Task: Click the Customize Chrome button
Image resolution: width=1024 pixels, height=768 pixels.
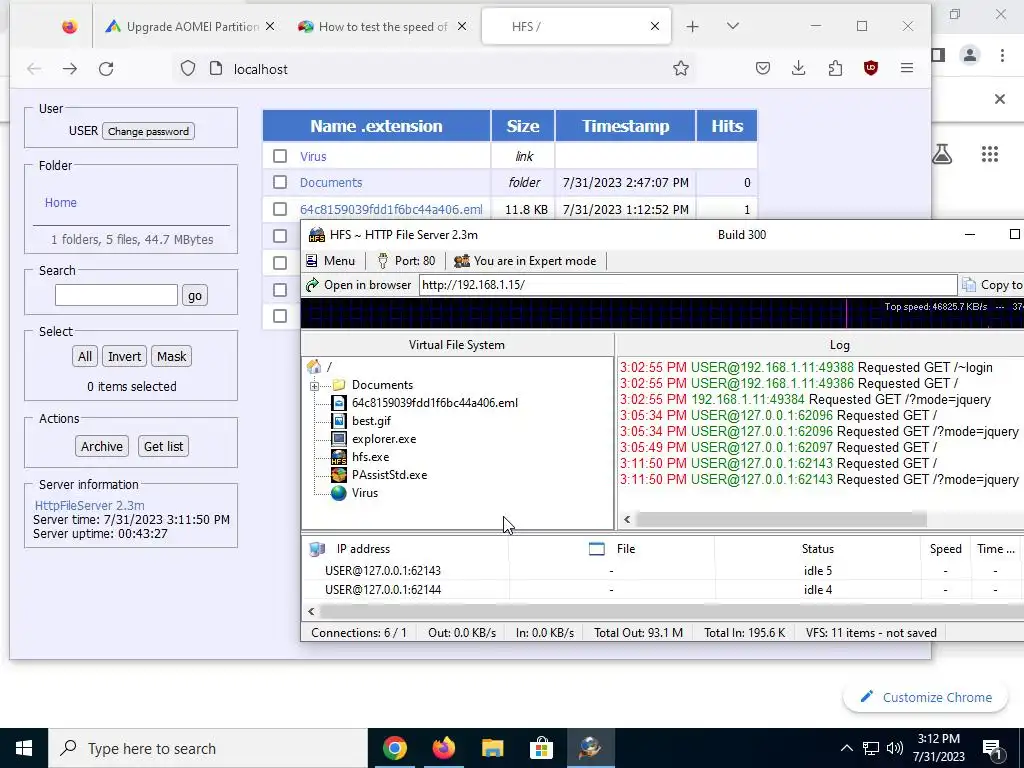Action: pos(926,697)
